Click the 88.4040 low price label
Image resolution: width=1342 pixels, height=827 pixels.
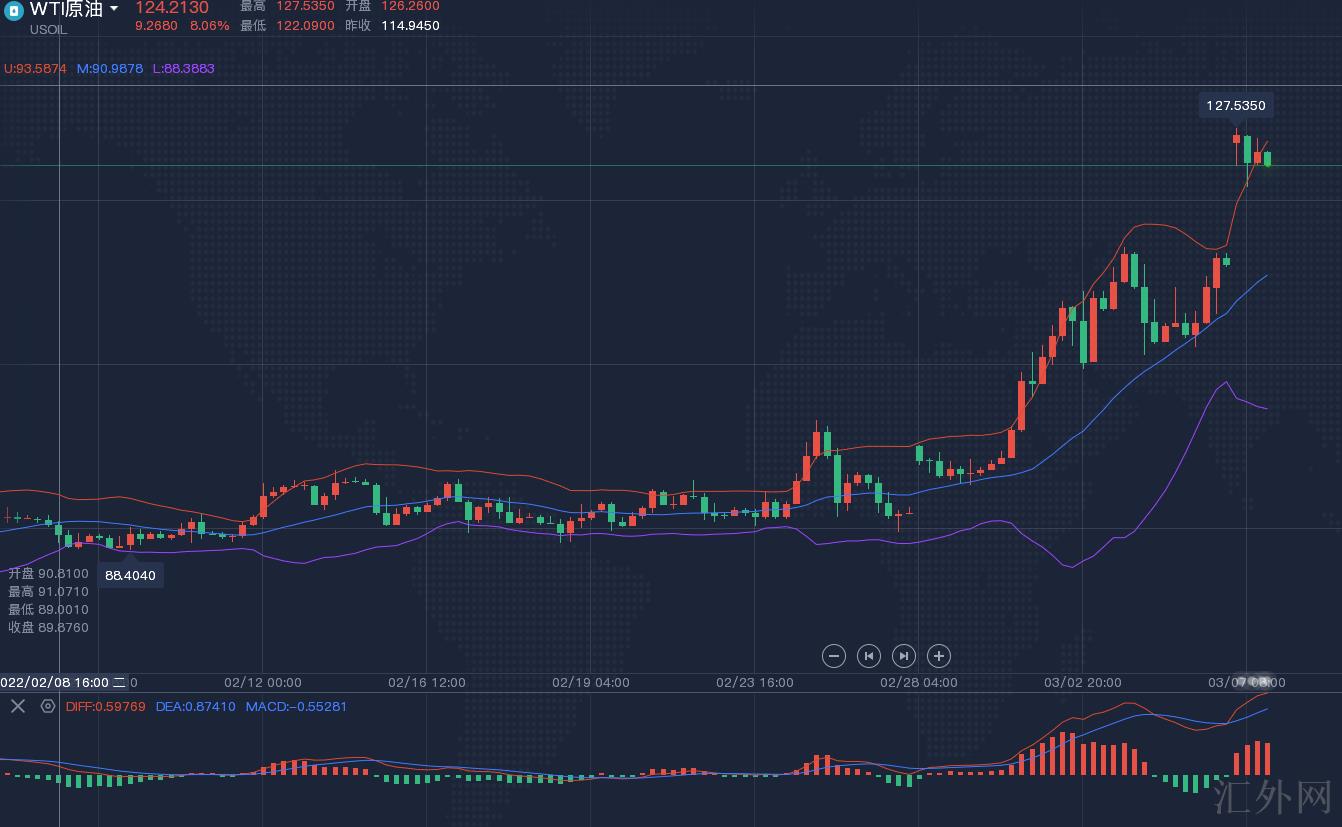coord(130,575)
